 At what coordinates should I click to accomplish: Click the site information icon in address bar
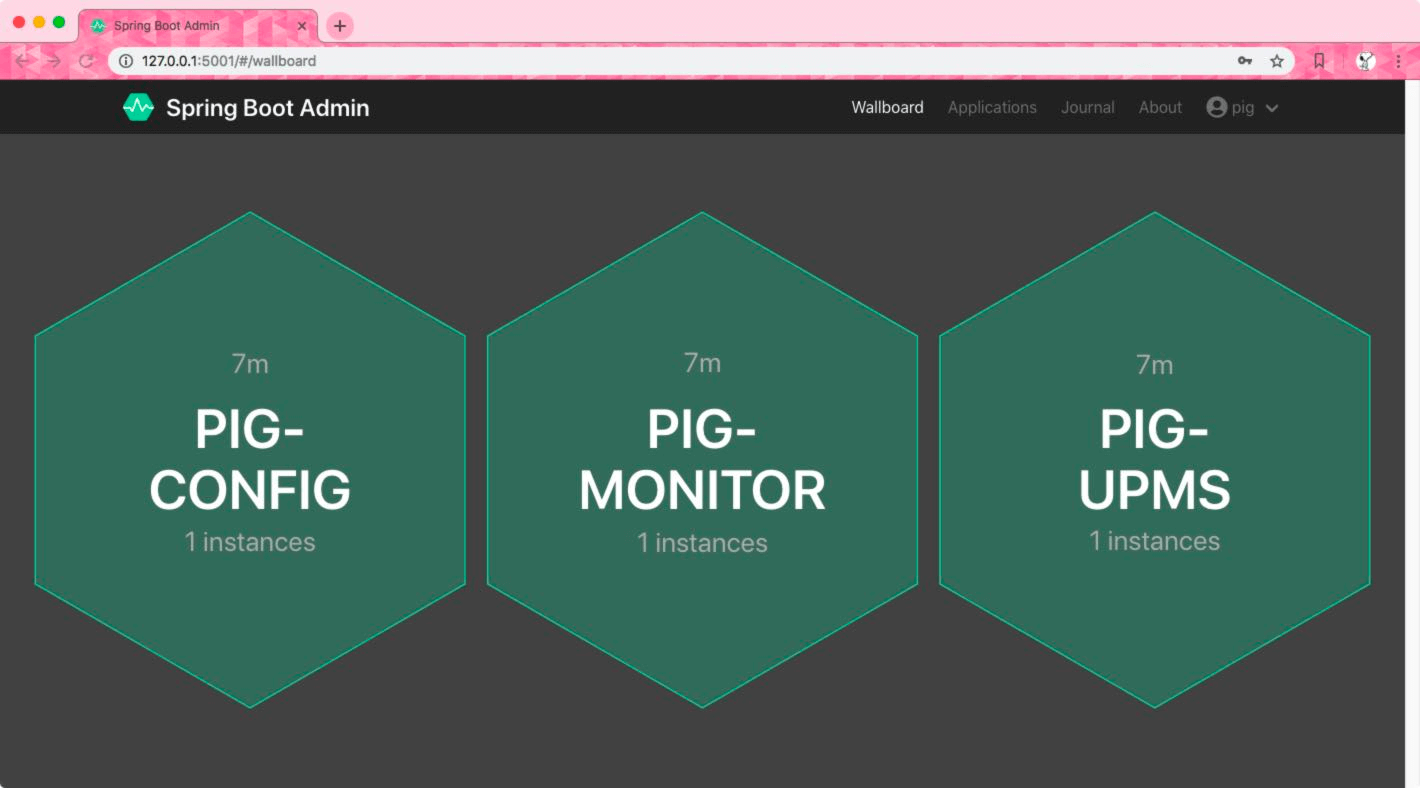126,61
